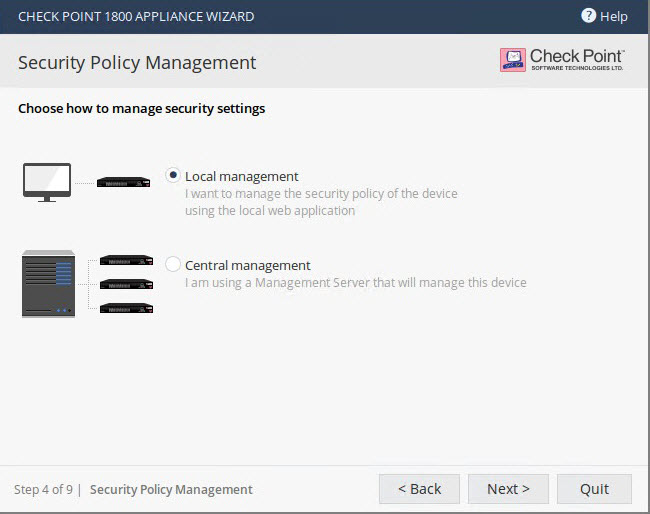Click the single appliance icon beside the monitor
The height and width of the screenshot is (514, 650).
pyautogui.click(x=124, y=182)
